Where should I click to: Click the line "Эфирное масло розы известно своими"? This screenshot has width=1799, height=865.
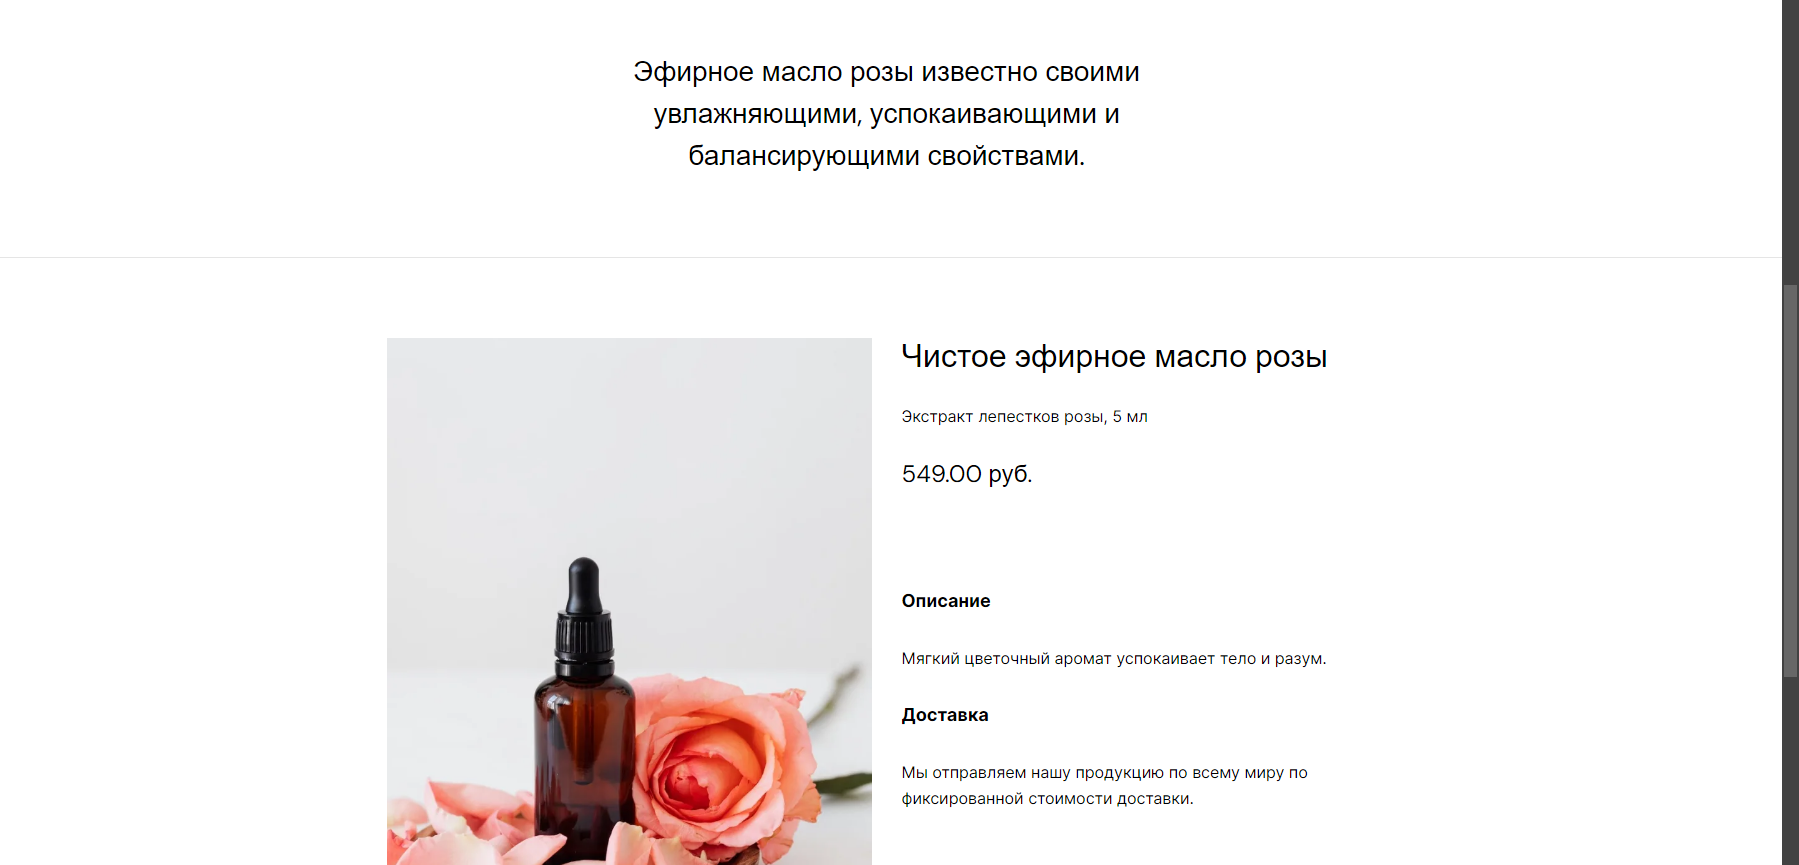(x=886, y=72)
